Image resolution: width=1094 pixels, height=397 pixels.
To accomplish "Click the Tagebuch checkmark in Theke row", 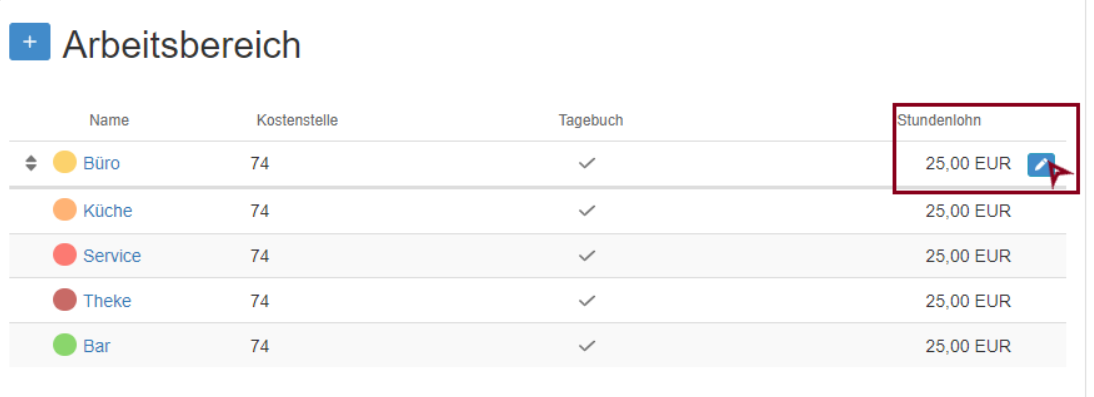I will pos(587,301).
